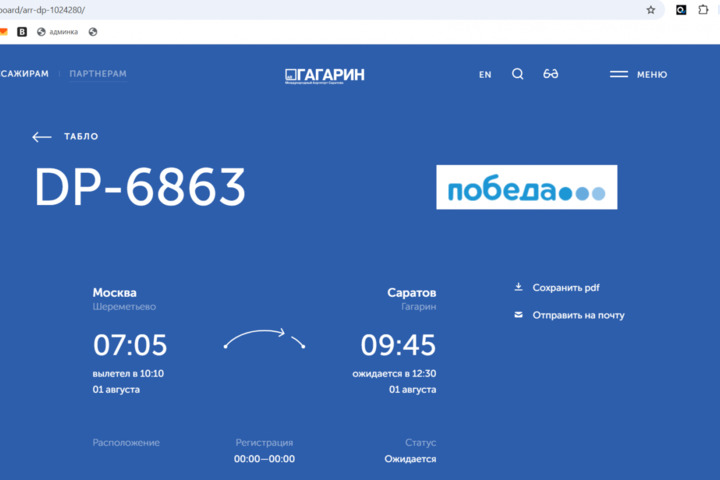Switch to the Партнерам section
720x480 pixels.
(98, 73)
